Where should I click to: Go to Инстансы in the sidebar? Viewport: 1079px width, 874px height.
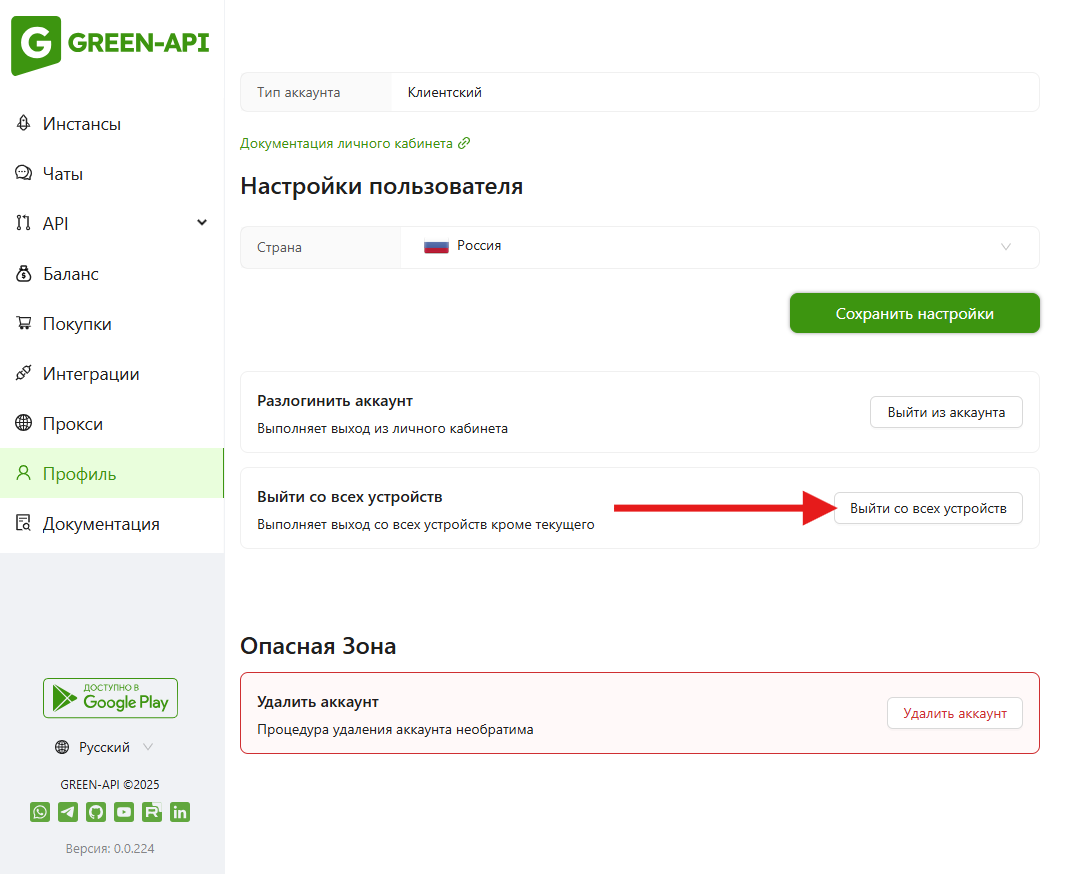pos(81,124)
